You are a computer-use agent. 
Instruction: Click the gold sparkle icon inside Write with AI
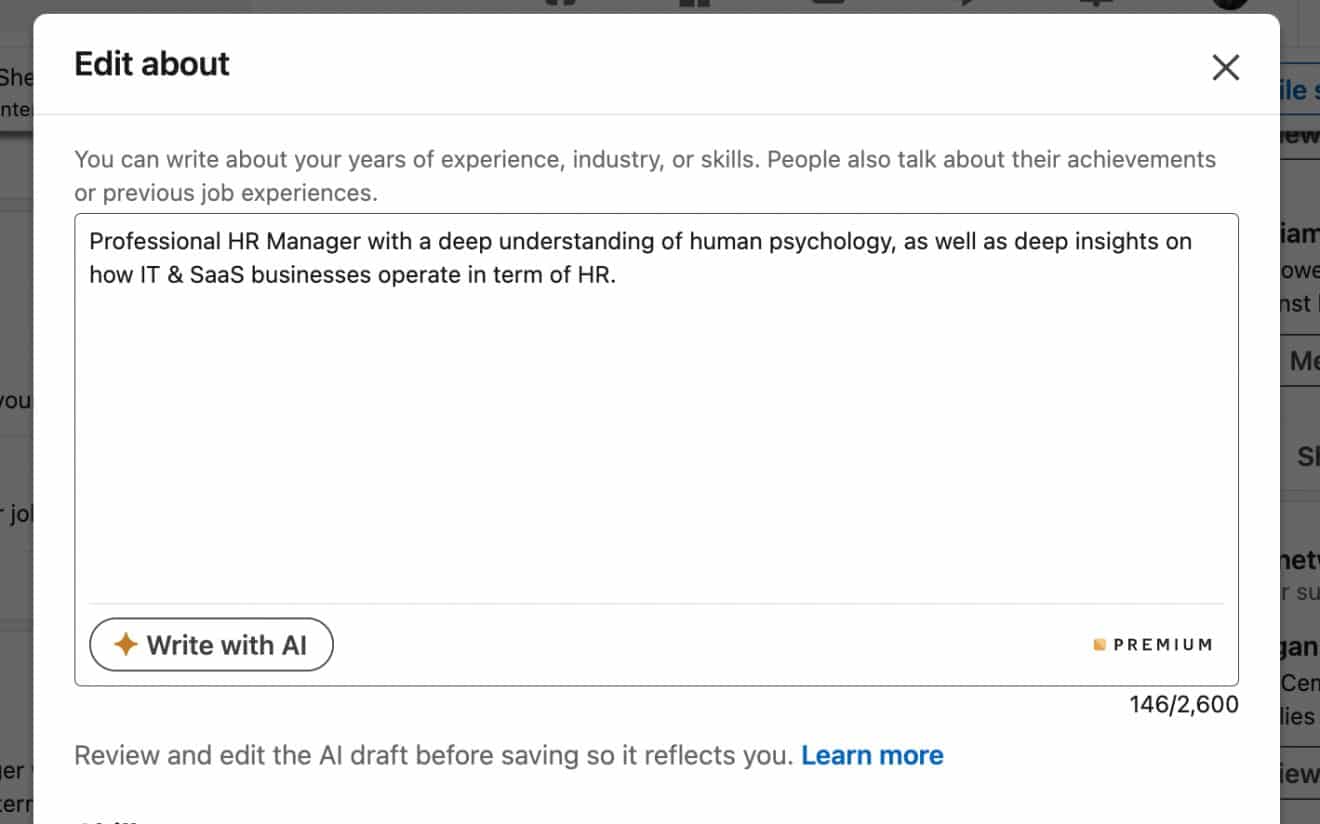coord(124,644)
